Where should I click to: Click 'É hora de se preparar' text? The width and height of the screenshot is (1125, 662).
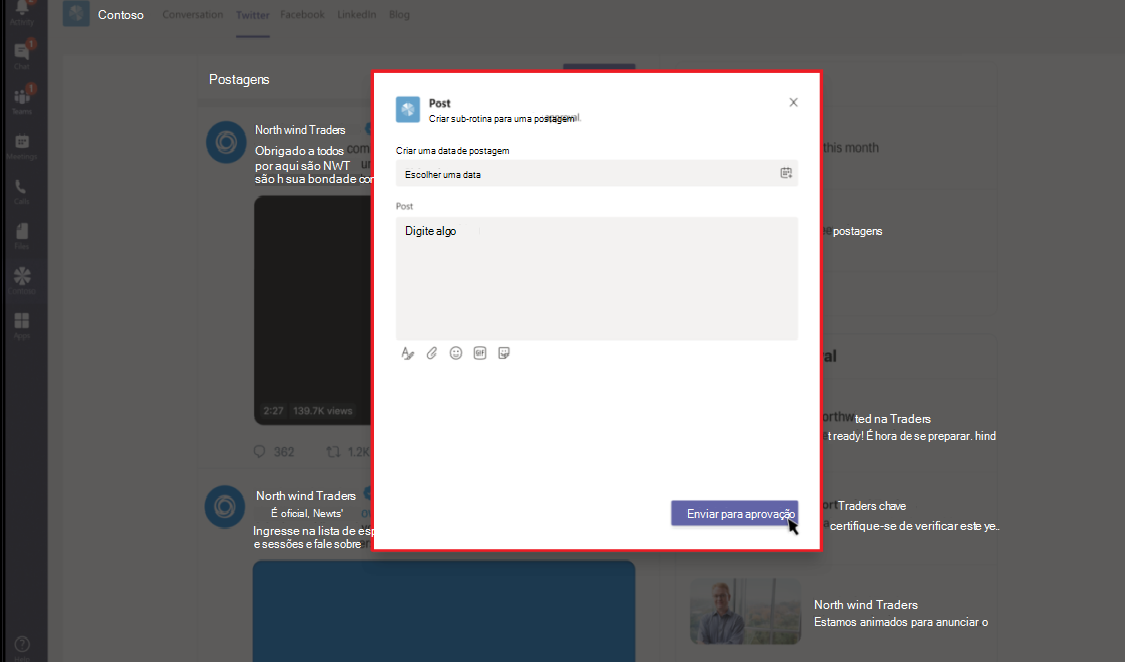(918, 436)
